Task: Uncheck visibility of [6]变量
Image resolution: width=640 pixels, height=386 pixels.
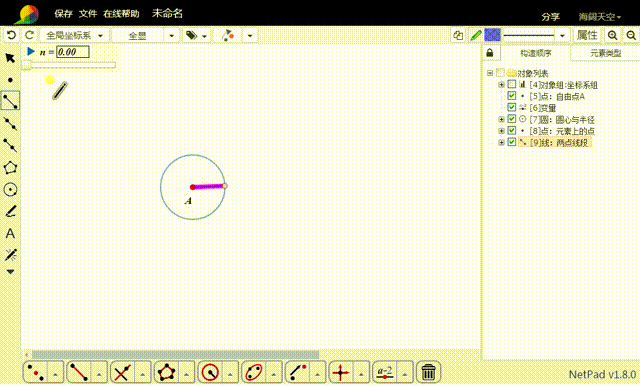Action: [512, 107]
